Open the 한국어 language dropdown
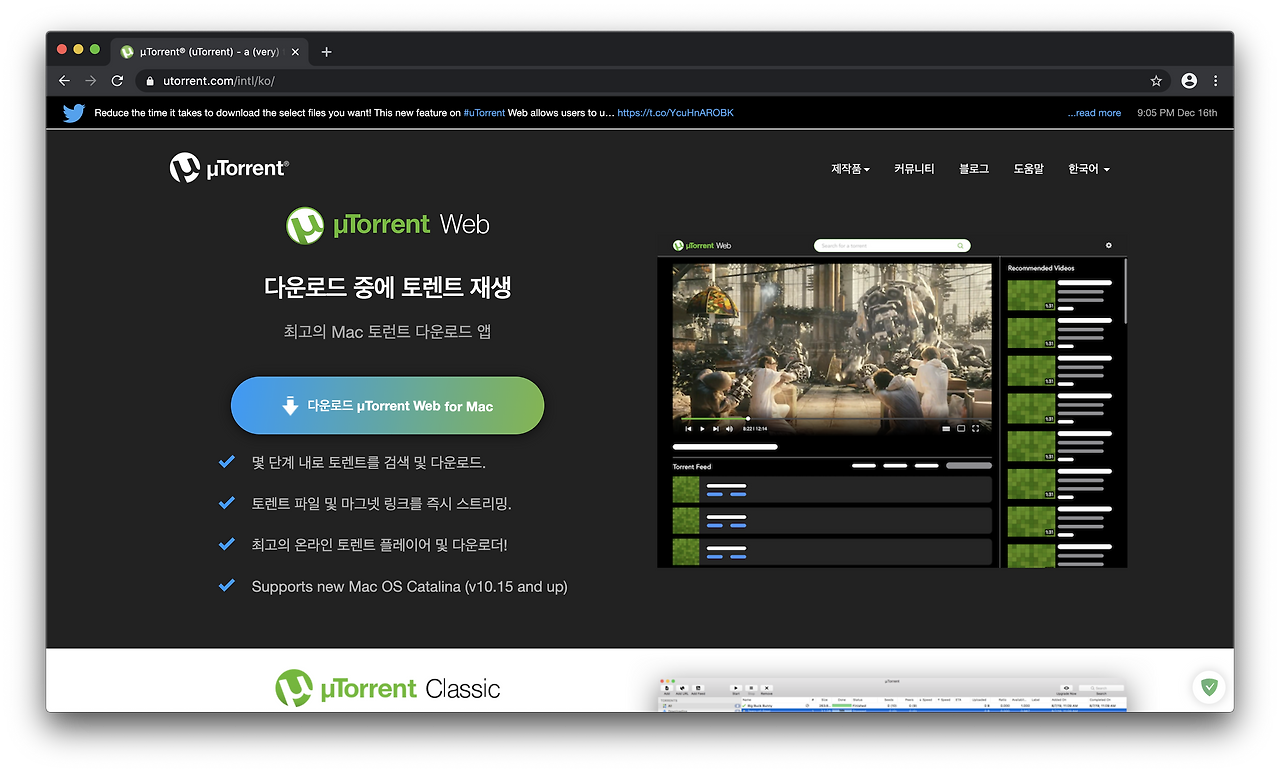 click(1088, 169)
